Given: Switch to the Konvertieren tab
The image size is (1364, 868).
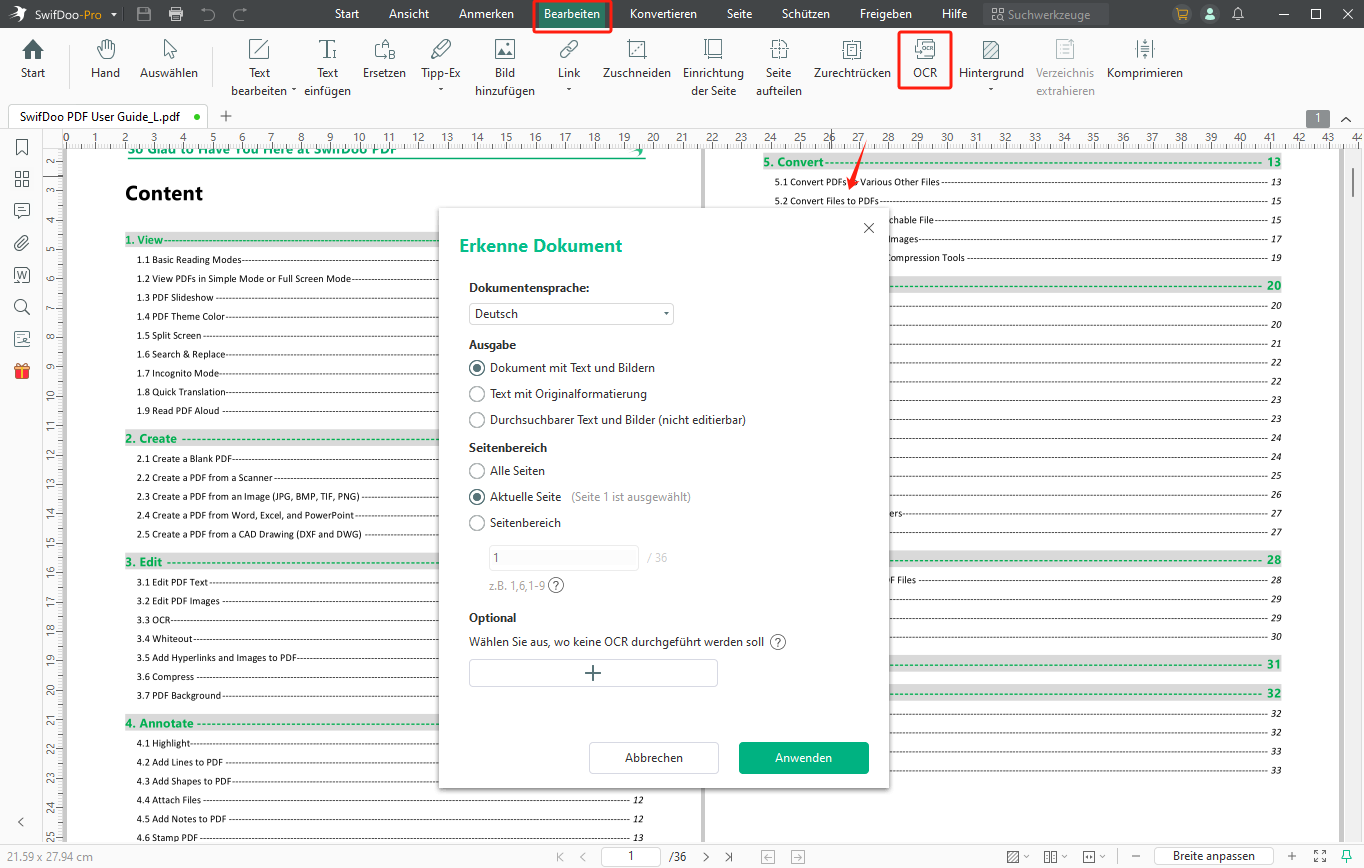Looking at the screenshot, I should (663, 14).
